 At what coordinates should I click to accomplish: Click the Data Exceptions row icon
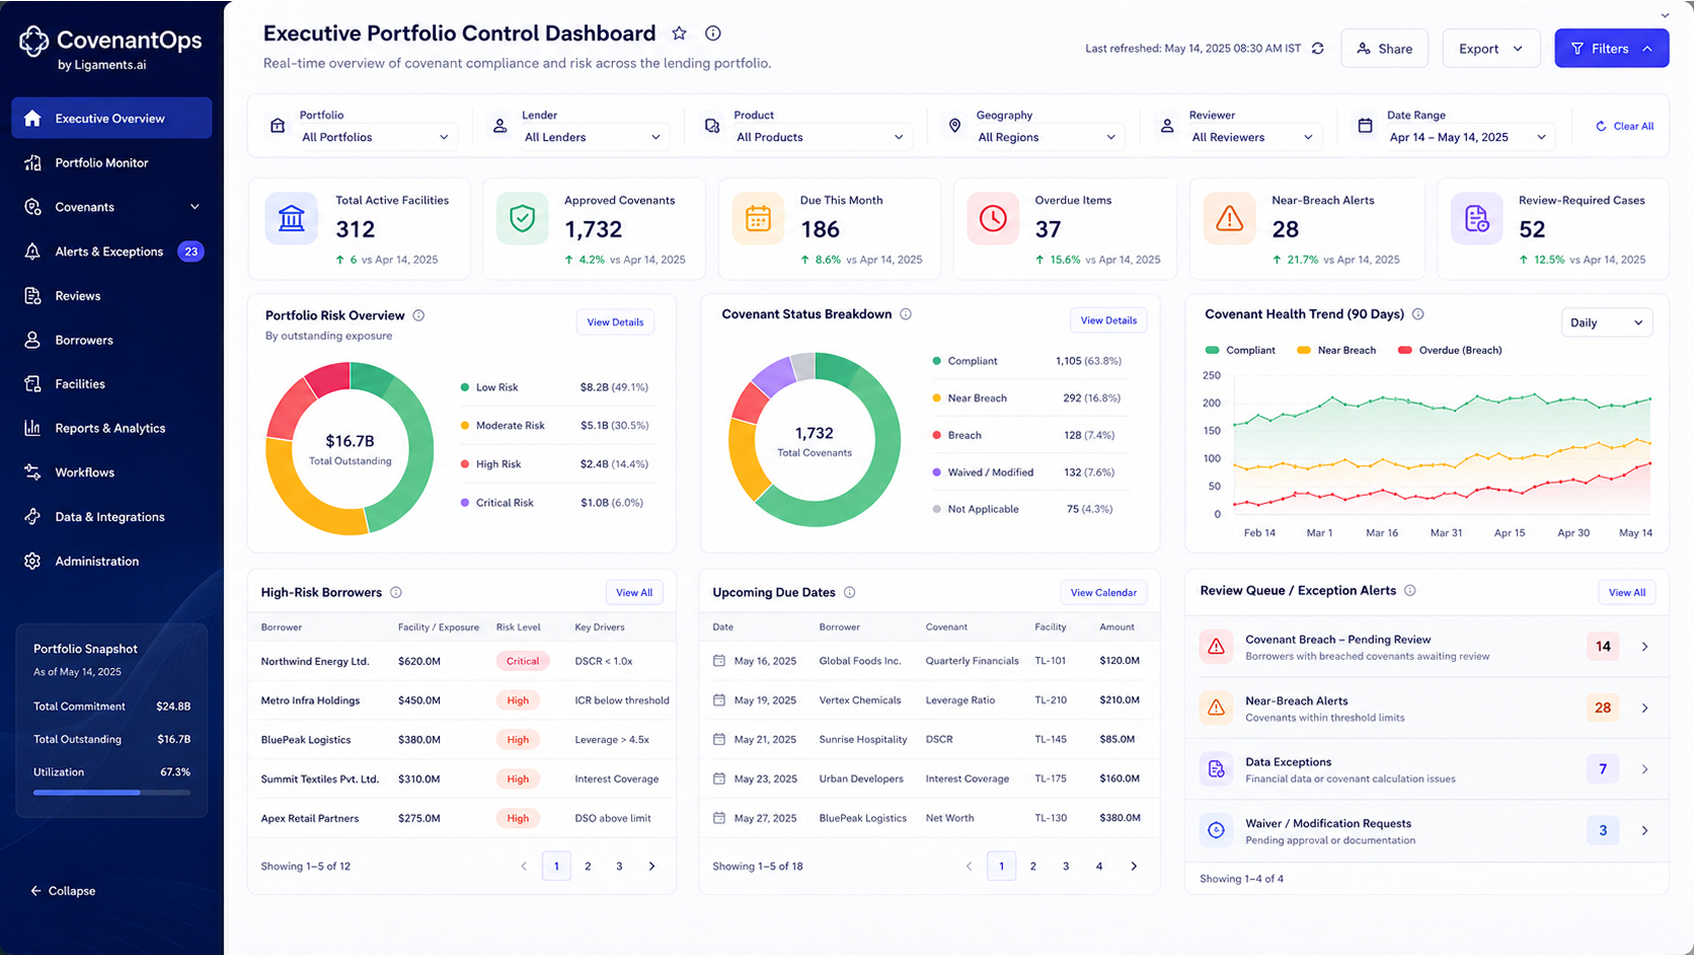(1216, 769)
